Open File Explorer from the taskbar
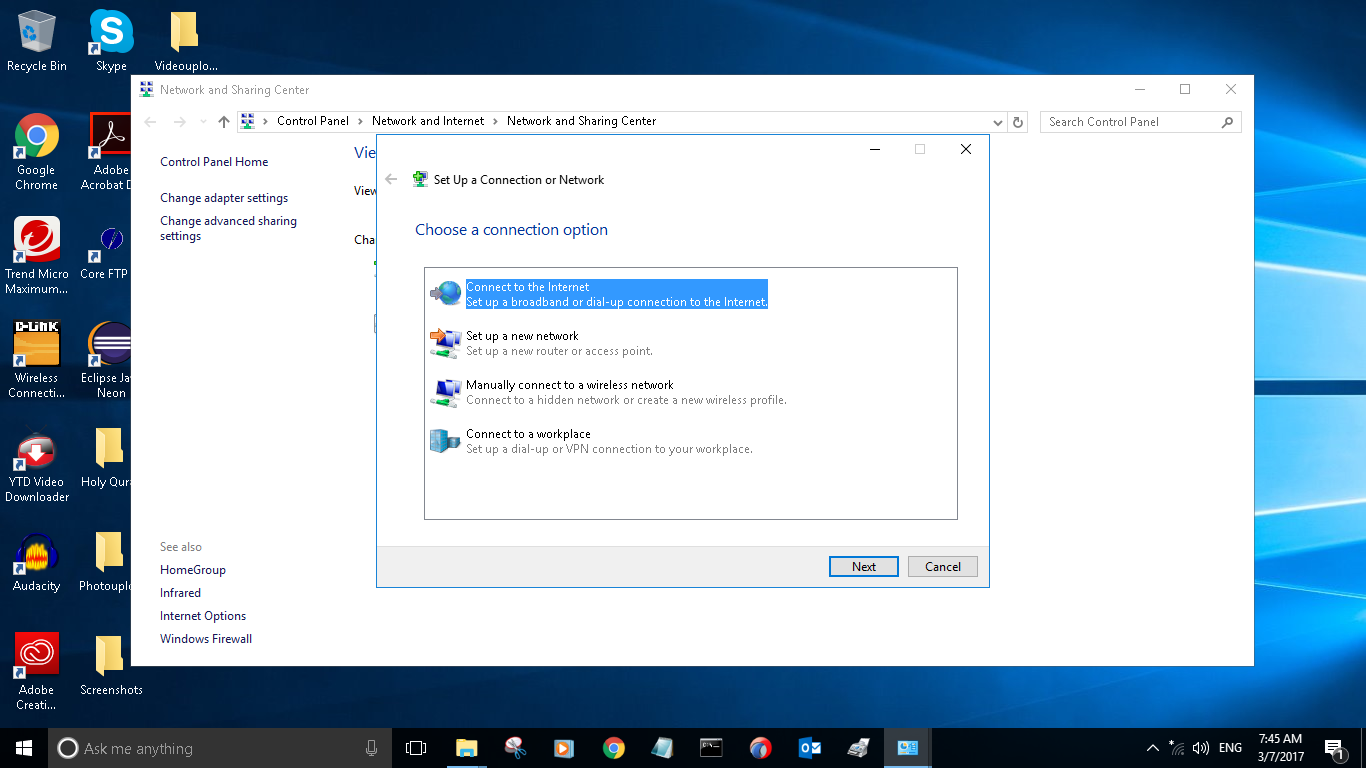 [466, 748]
